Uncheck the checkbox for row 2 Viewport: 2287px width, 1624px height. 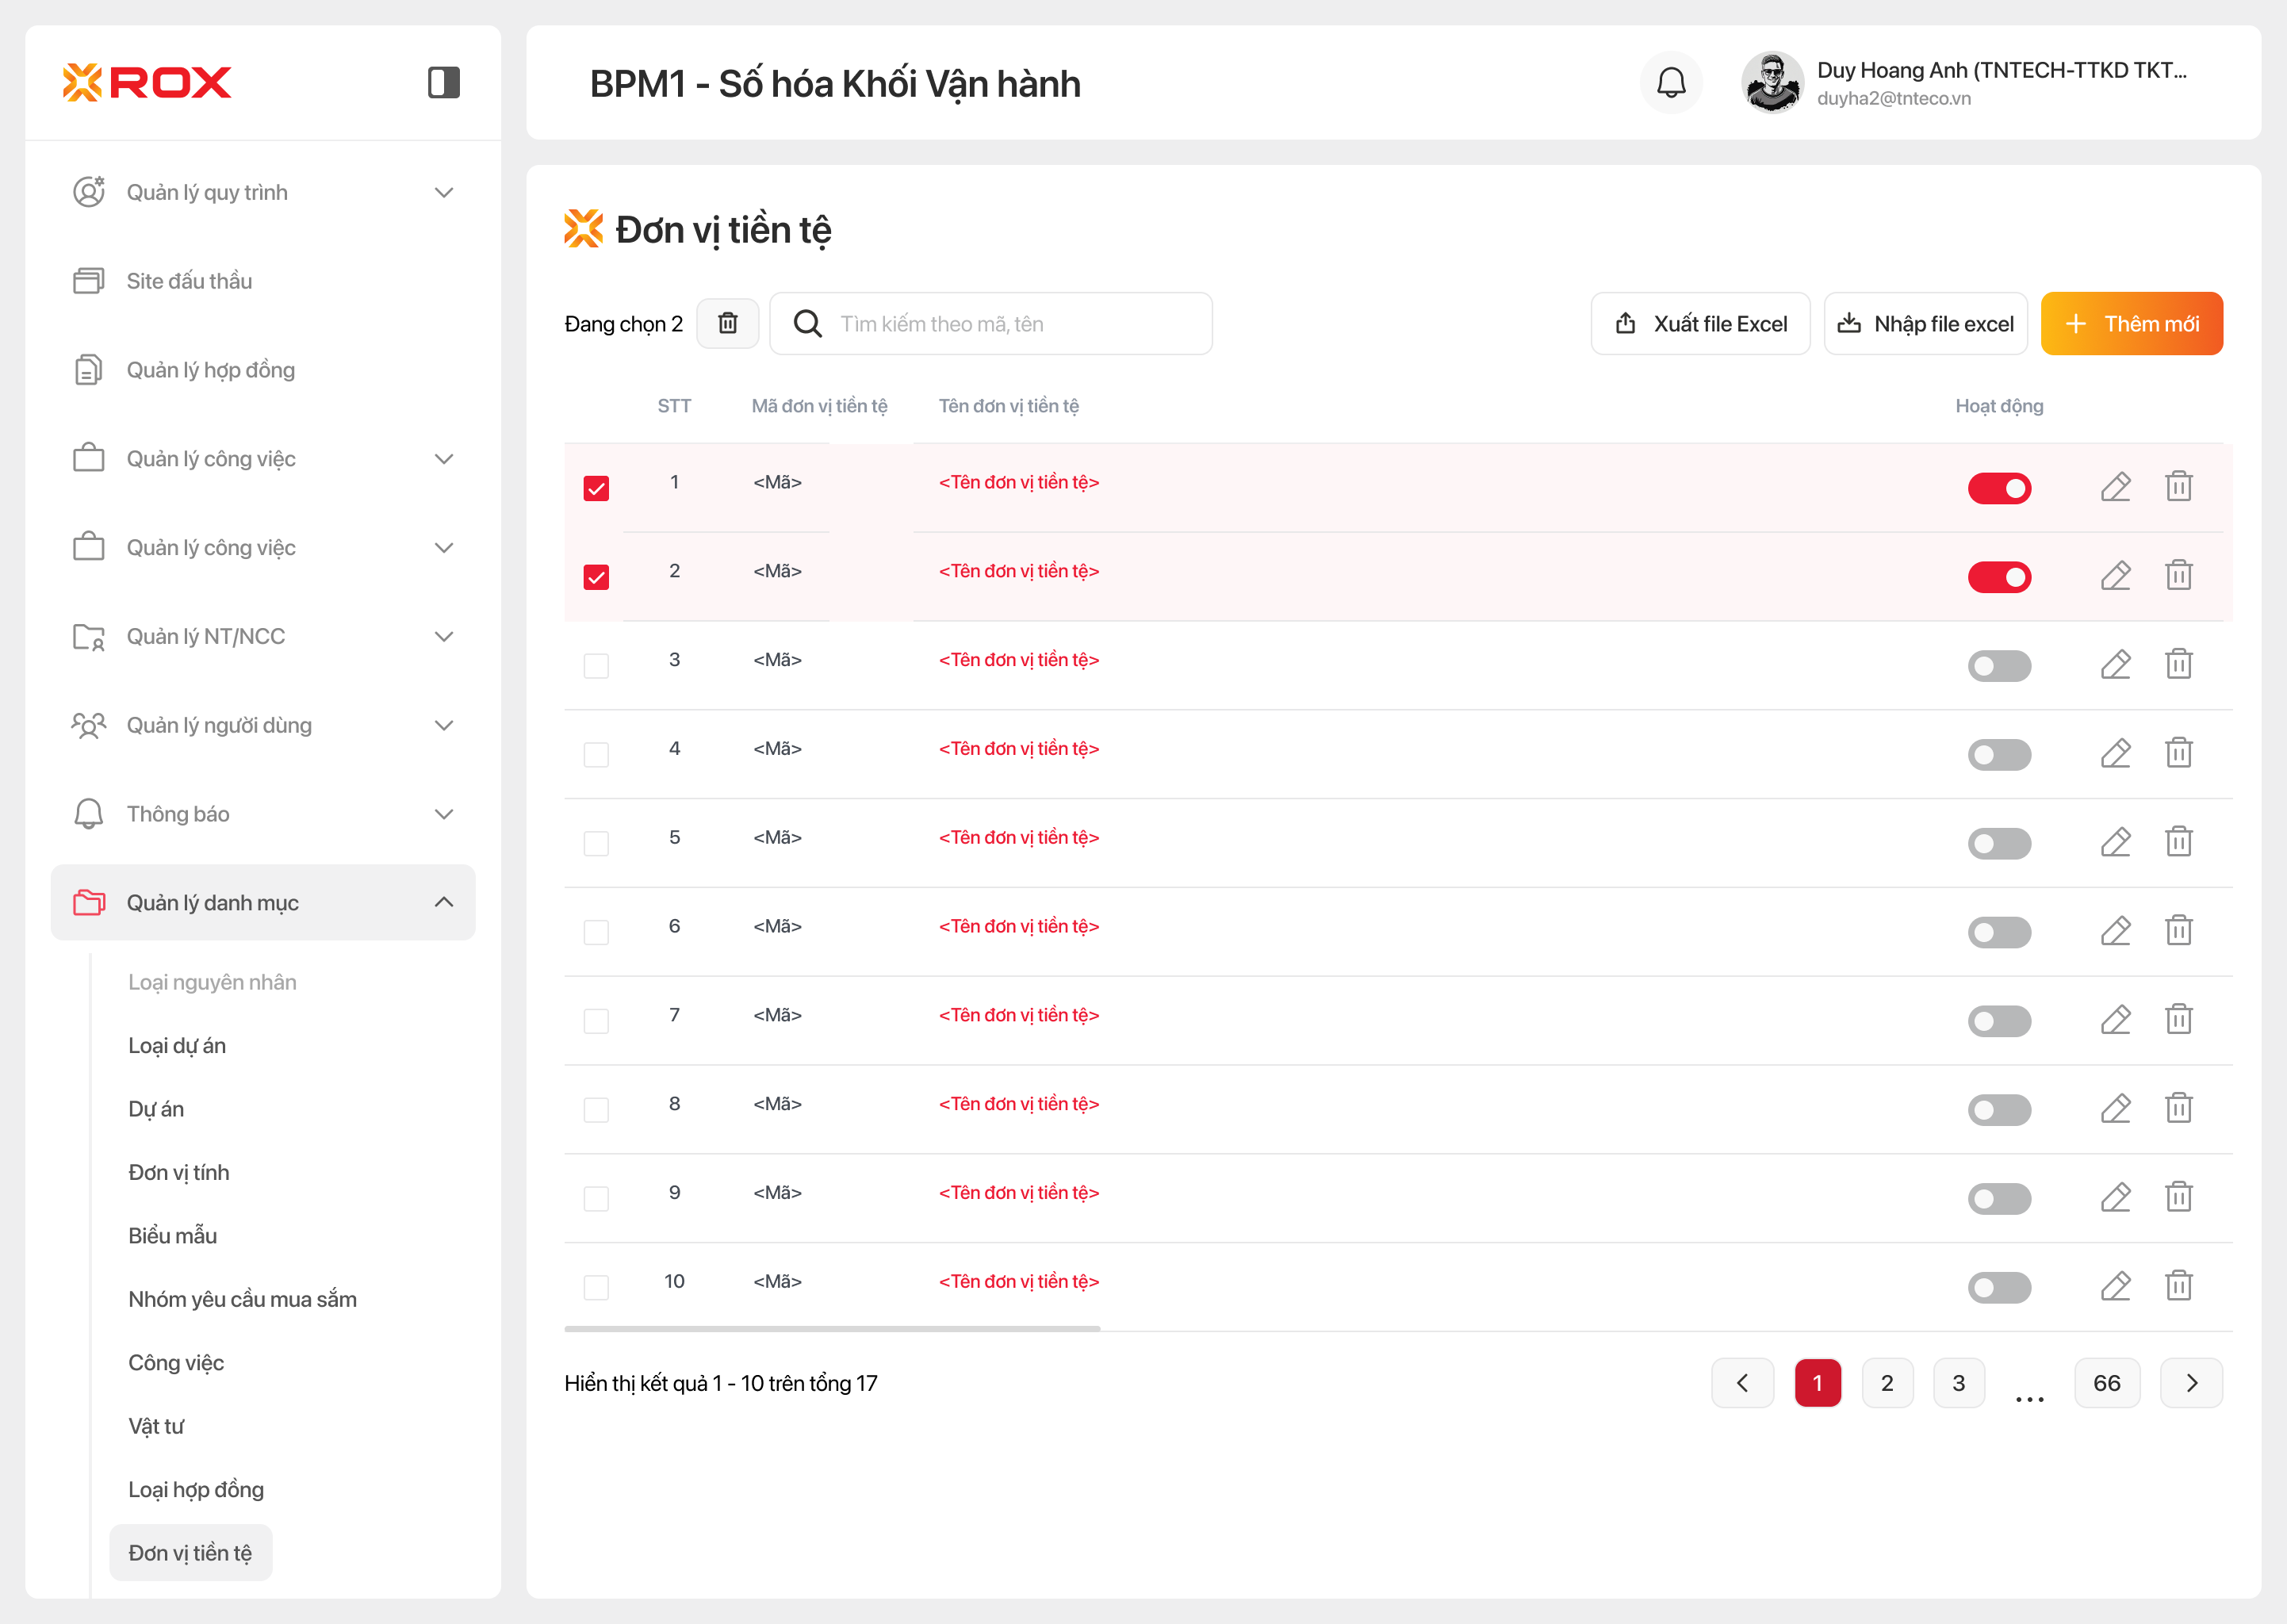[596, 577]
